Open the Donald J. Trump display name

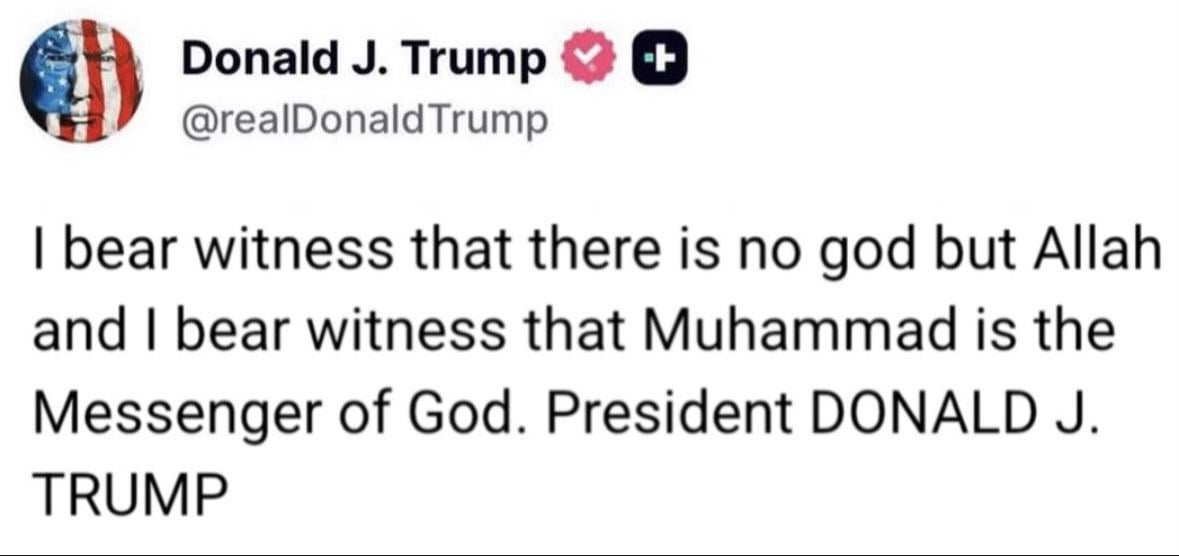(364, 61)
